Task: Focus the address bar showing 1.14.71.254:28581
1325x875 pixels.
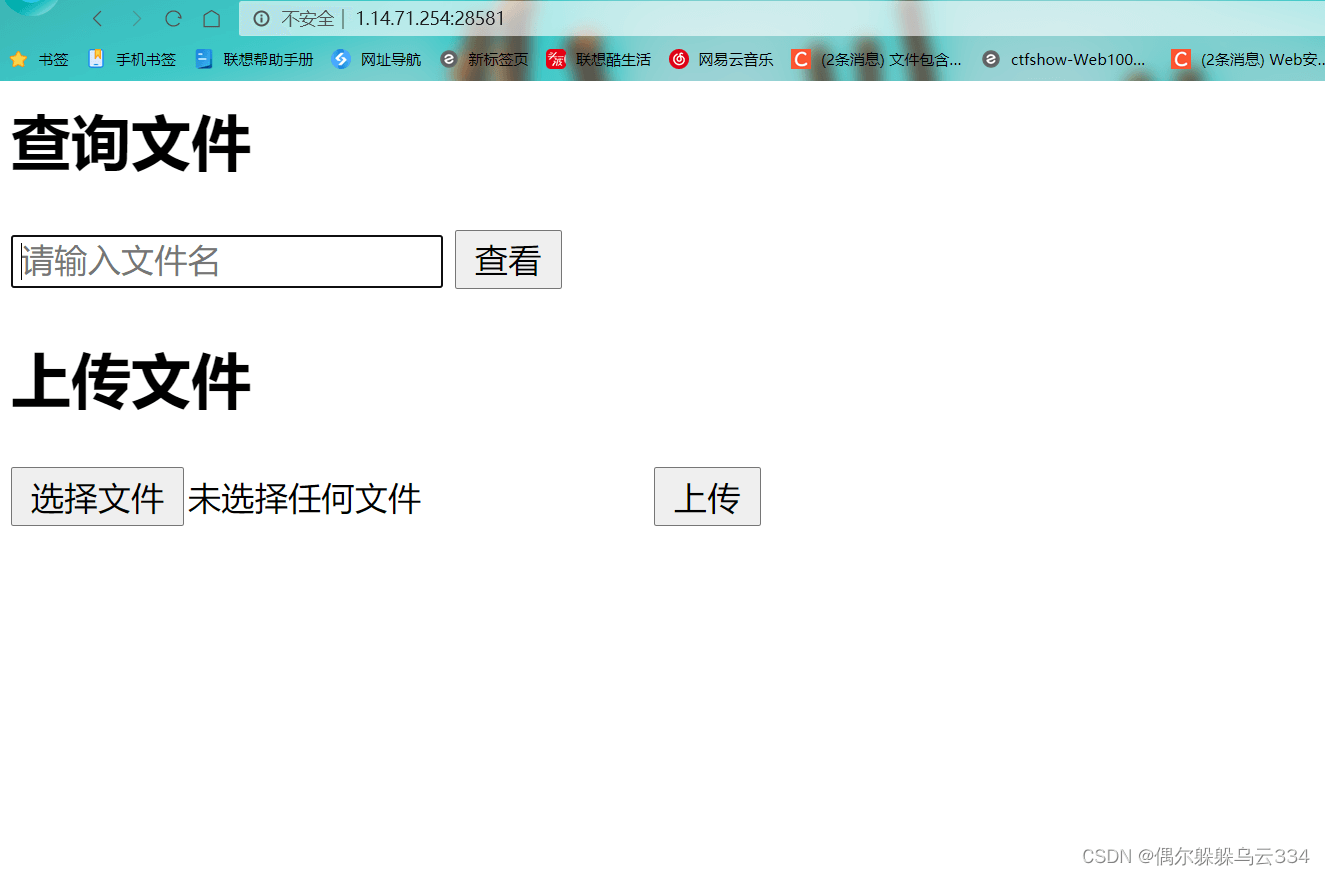Action: pyautogui.click(x=782, y=19)
